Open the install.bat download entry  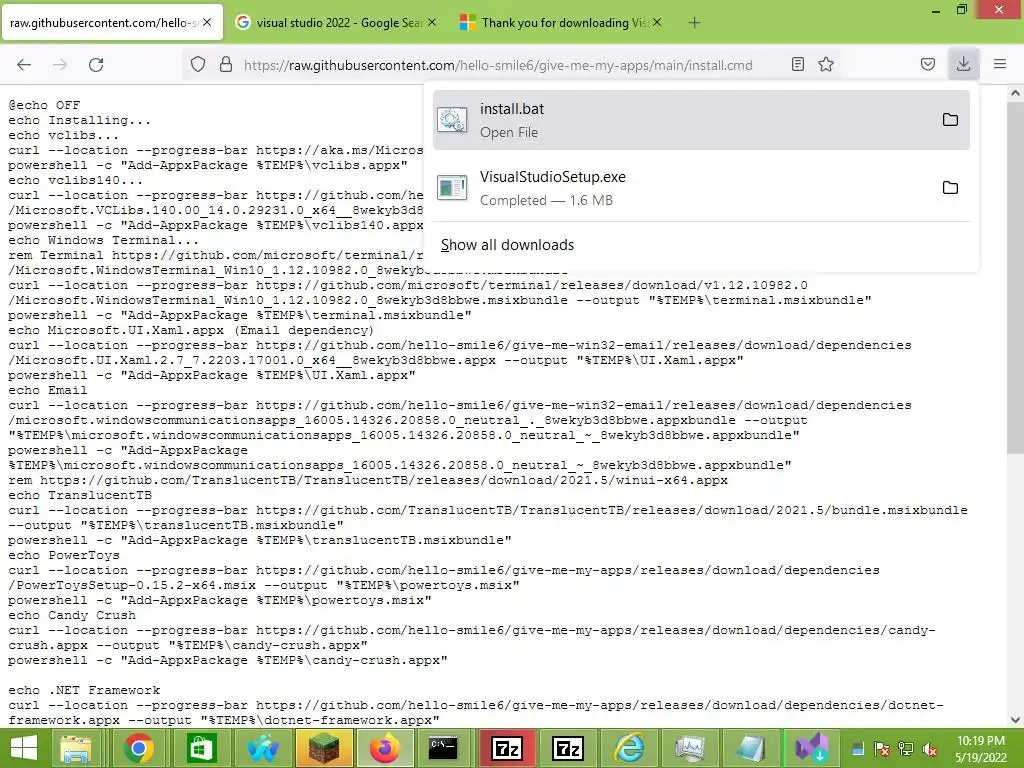pos(701,120)
